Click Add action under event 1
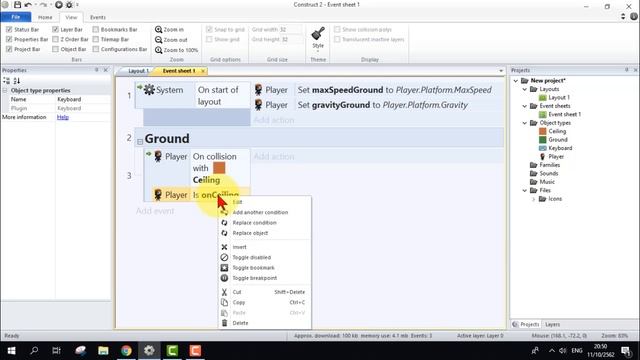Viewport: 640px width, 360px height. click(274, 120)
